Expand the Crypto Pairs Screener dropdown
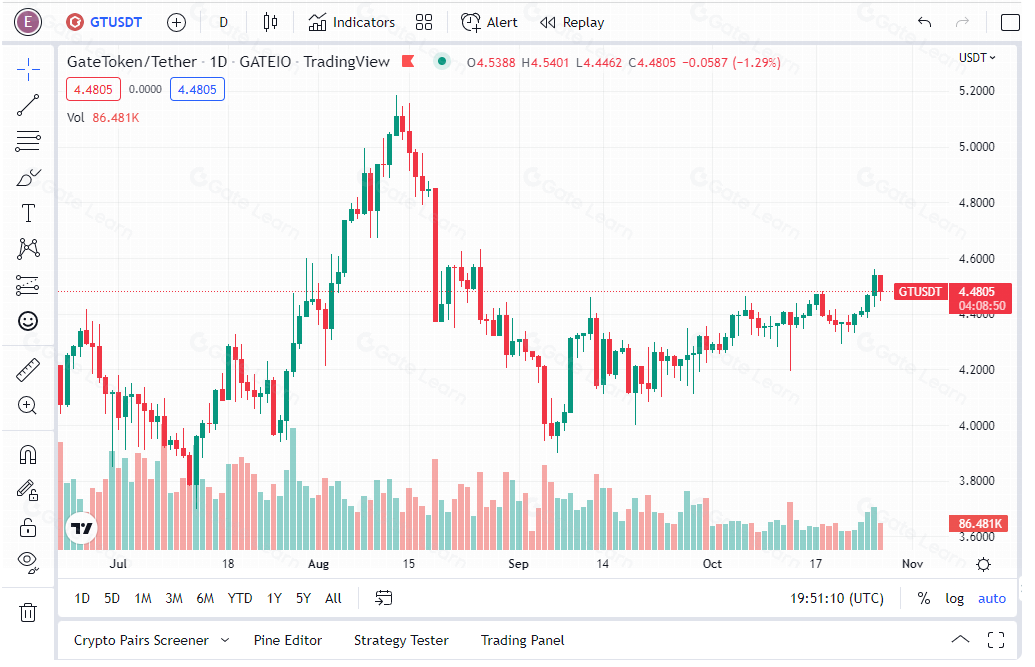Screen dimensions: 1035x667 pyautogui.click(x=225, y=640)
